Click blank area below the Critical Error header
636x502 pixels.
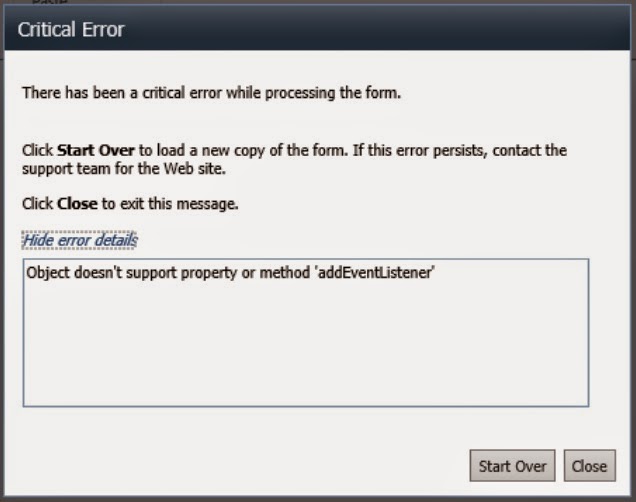(318, 65)
